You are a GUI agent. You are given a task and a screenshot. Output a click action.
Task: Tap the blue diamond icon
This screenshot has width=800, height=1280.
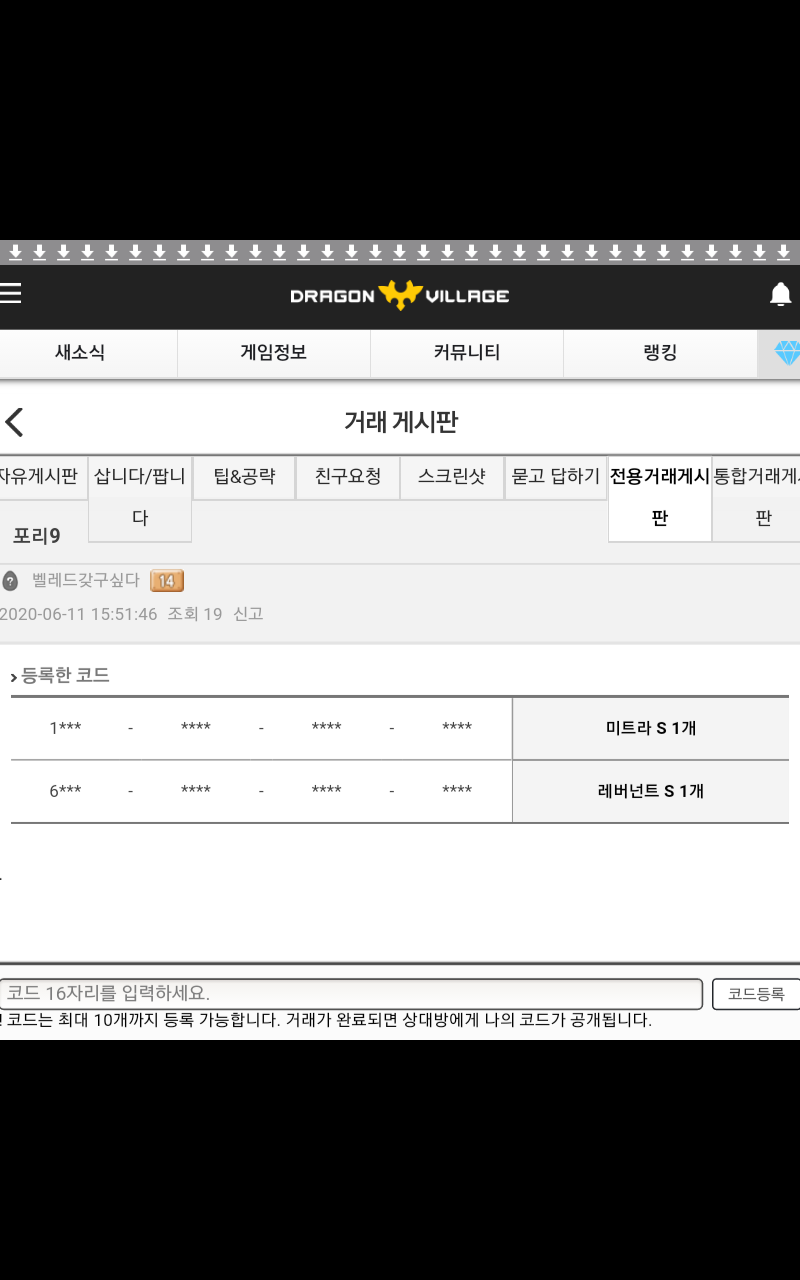click(787, 353)
